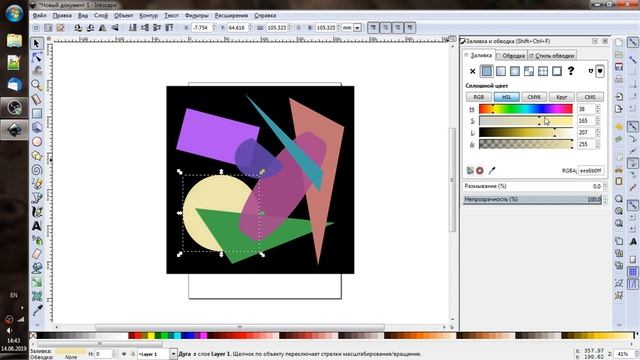Click the Print icon in right bar
640x360 pixels.
tap(619, 79)
